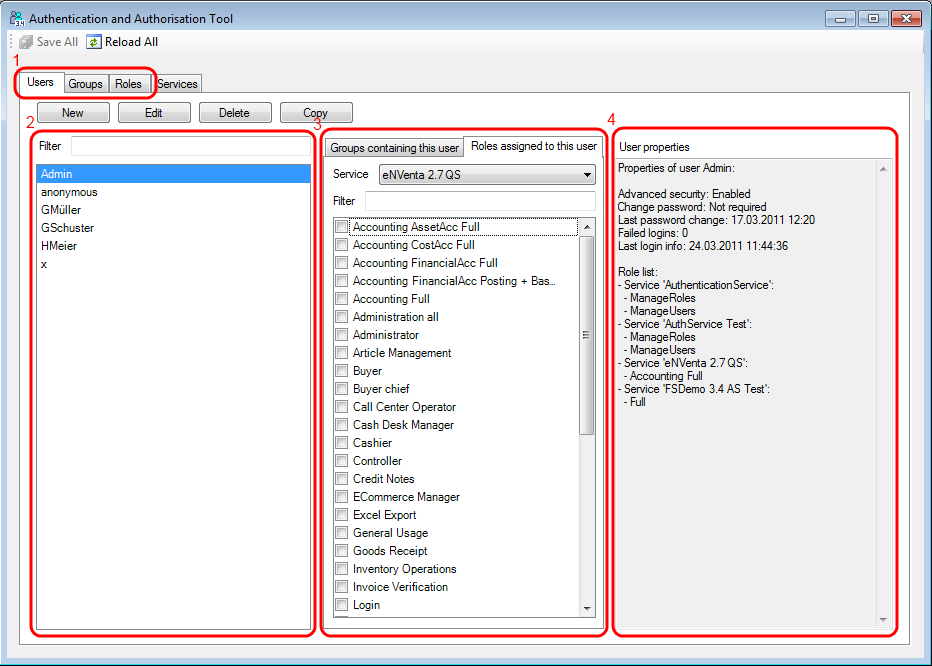Select the user "anonymous"
Screen dimensions: 932x666
(69, 191)
